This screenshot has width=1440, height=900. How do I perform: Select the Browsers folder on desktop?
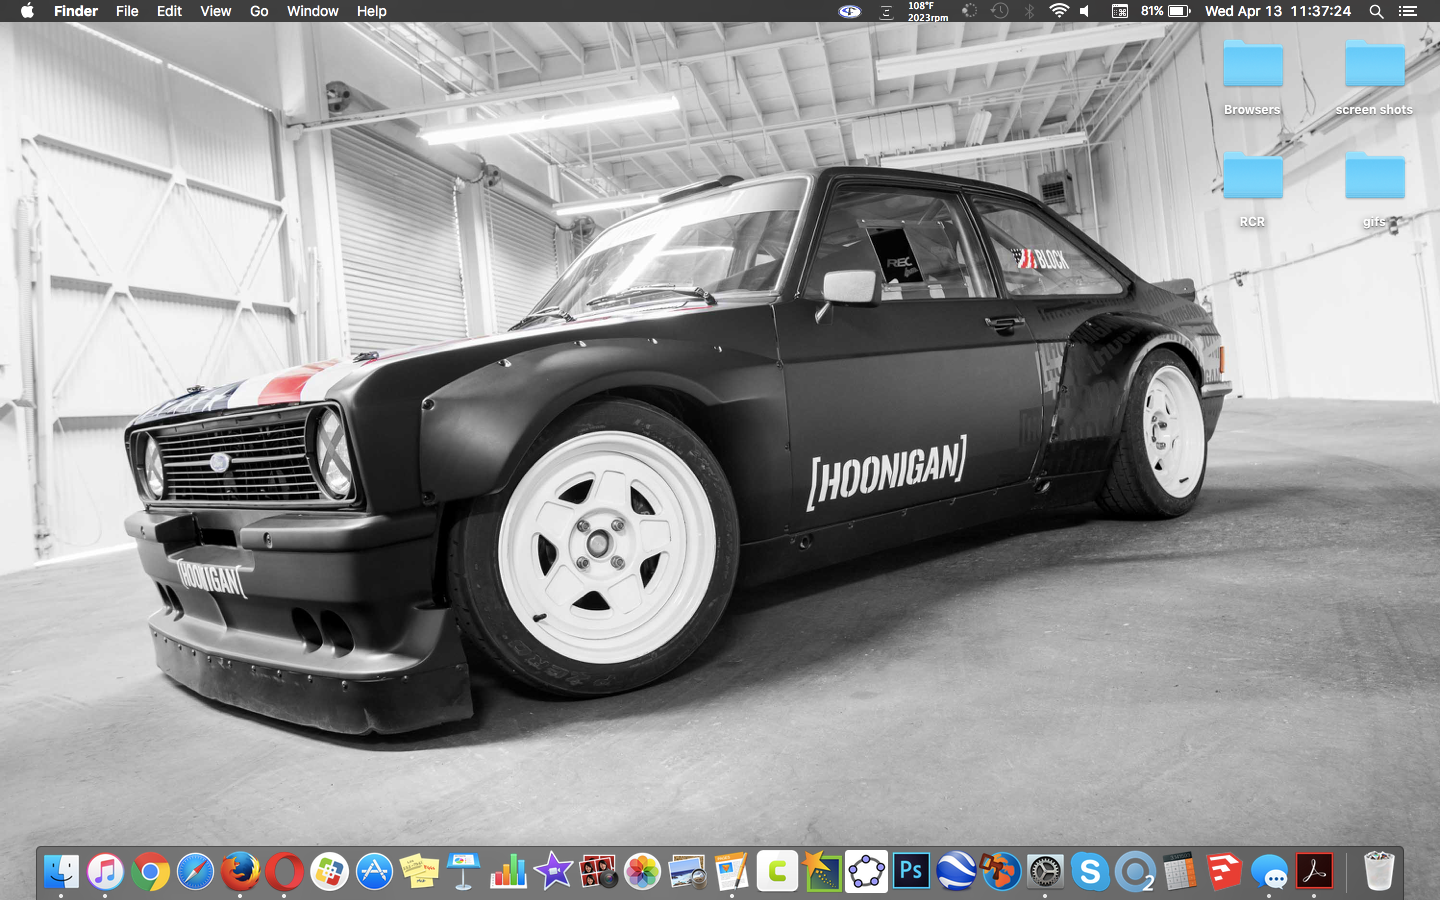tap(1252, 78)
